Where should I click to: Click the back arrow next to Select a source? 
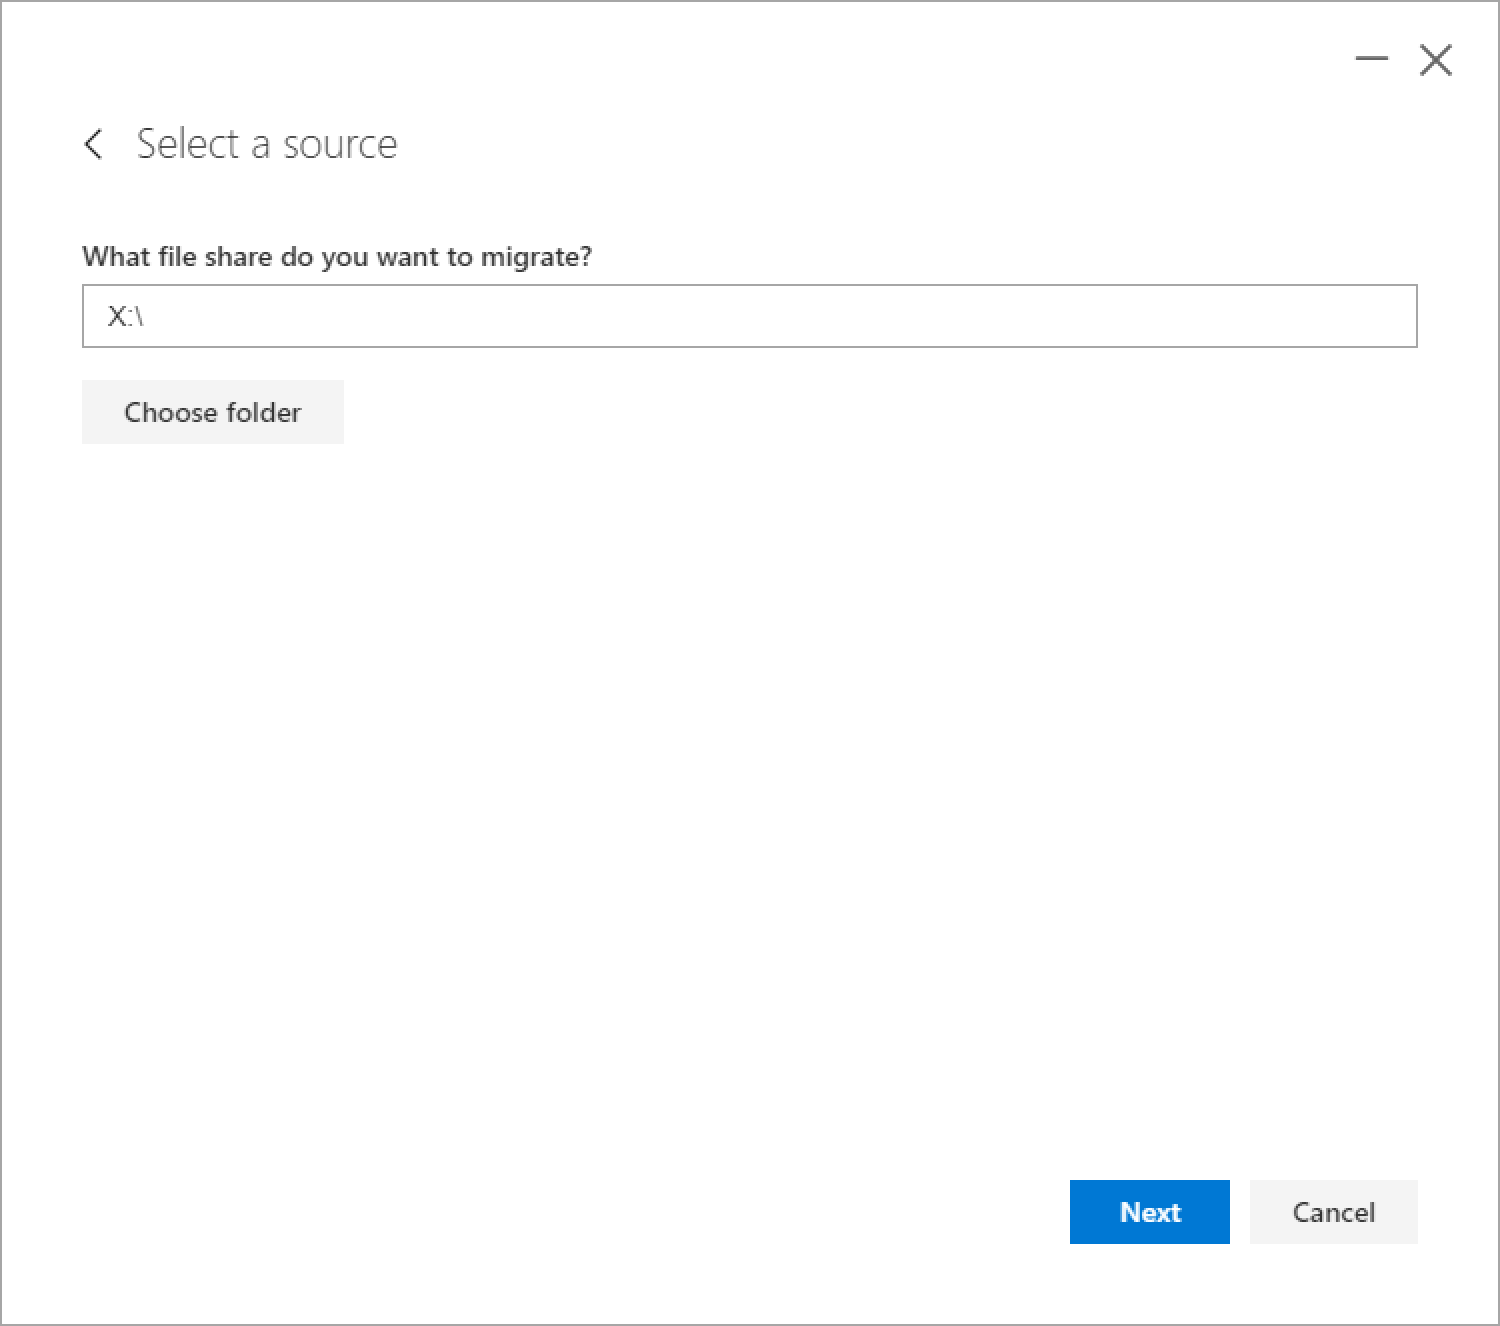(x=95, y=145)
